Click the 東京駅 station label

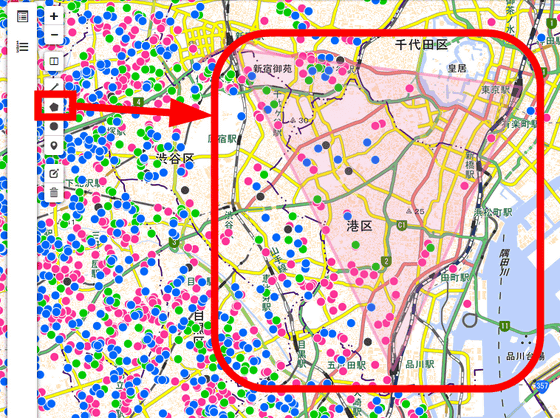[495, 90]
